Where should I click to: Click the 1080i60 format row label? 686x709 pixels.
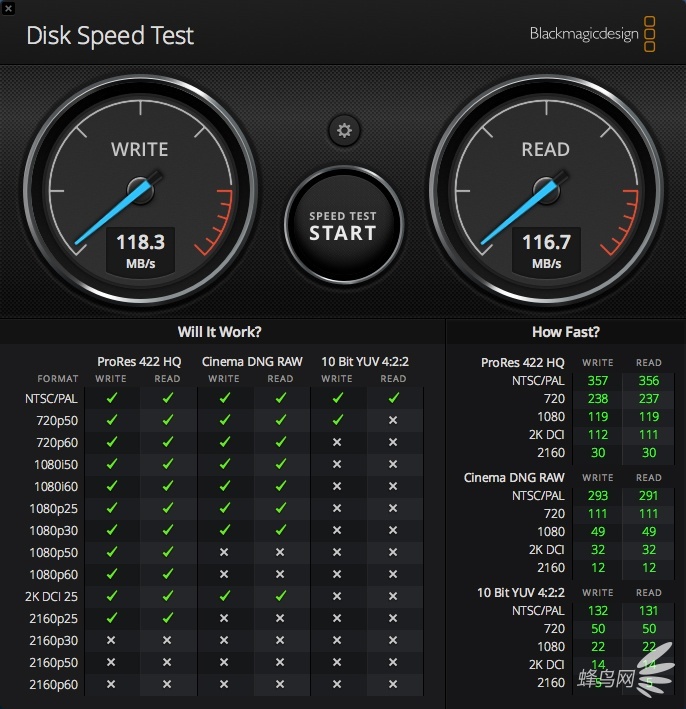click(x=56, y=487)
